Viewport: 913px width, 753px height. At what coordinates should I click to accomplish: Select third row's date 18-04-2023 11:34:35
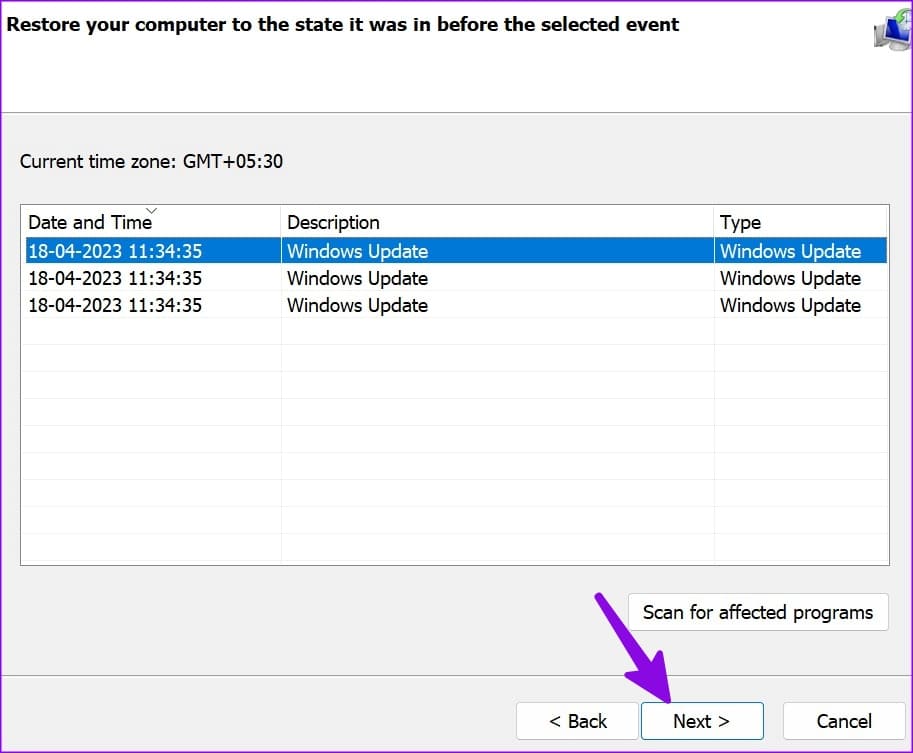coord(115,305)
